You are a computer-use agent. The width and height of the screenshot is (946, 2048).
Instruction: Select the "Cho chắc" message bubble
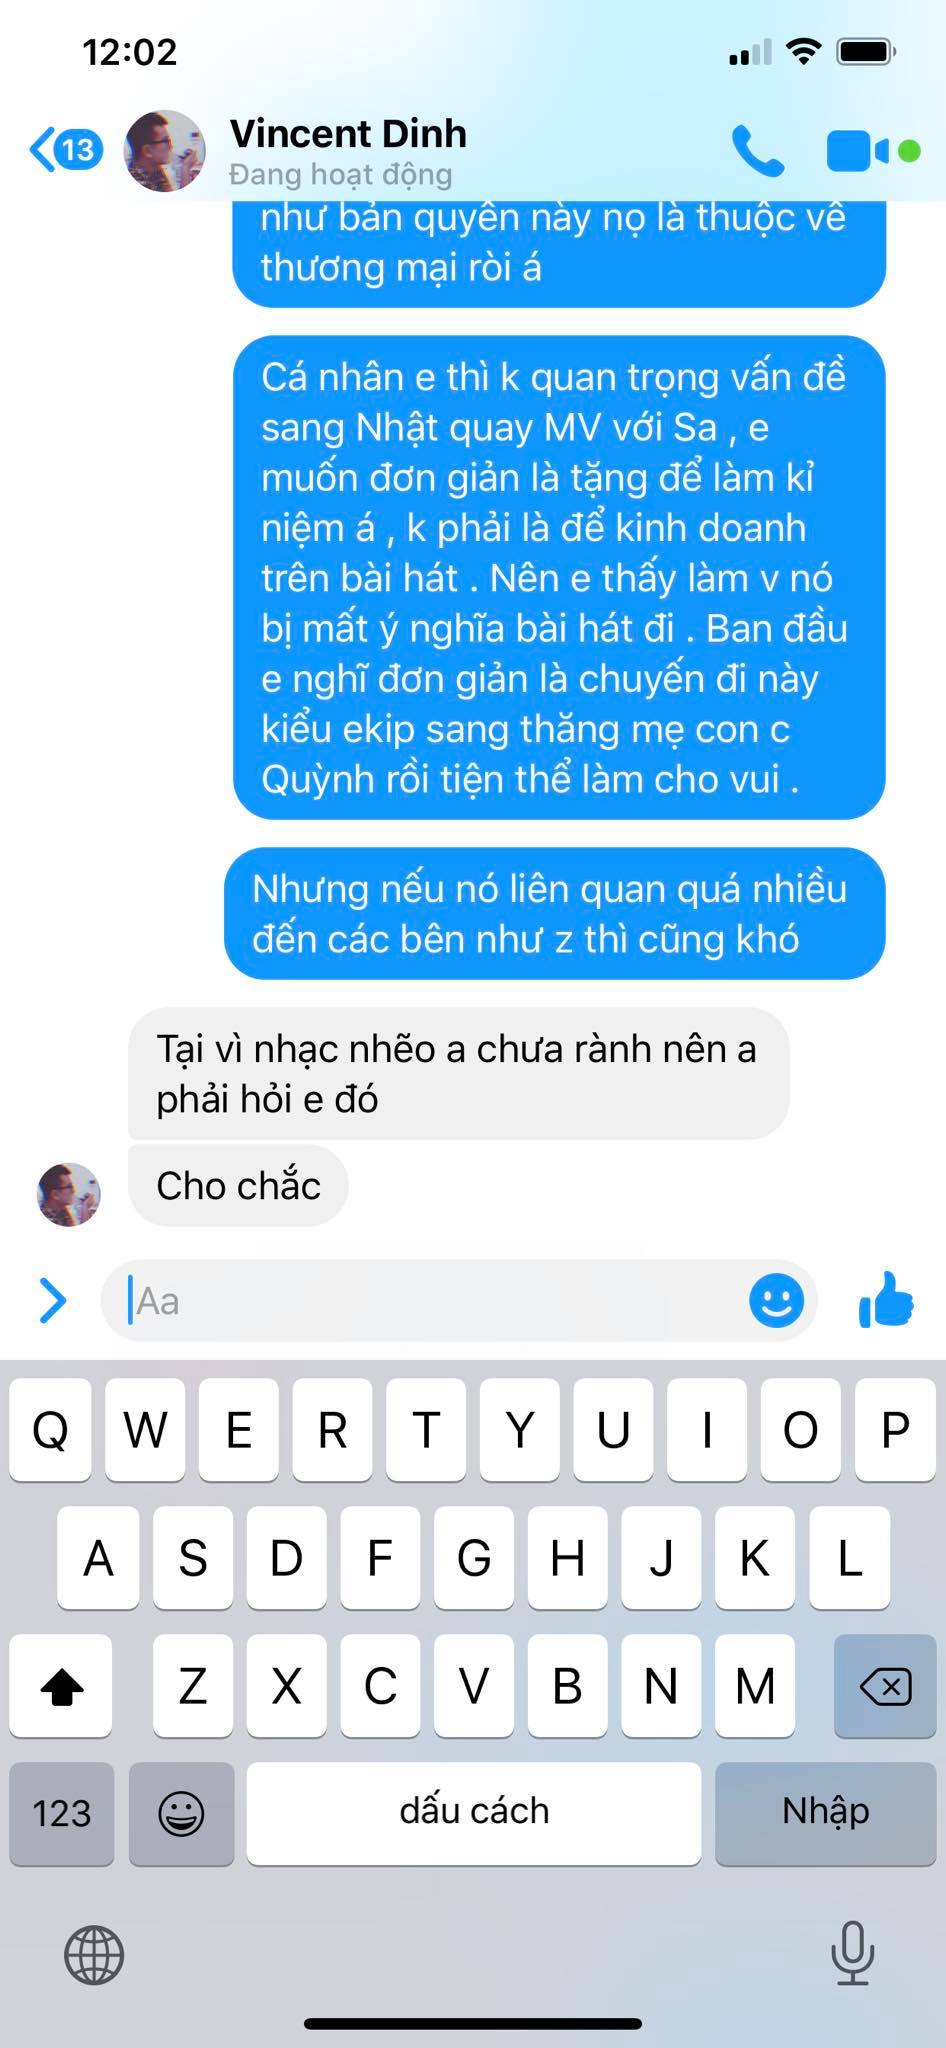point(238,1186)
